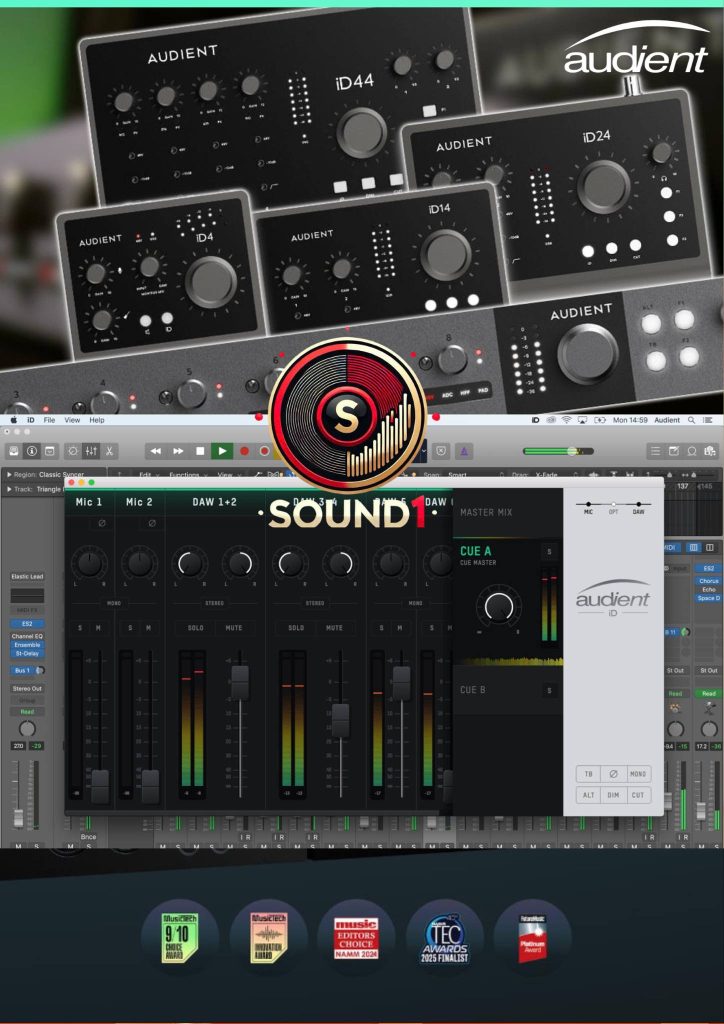Expand the Track: Triangle disclosure triangle

pos(9,488)
